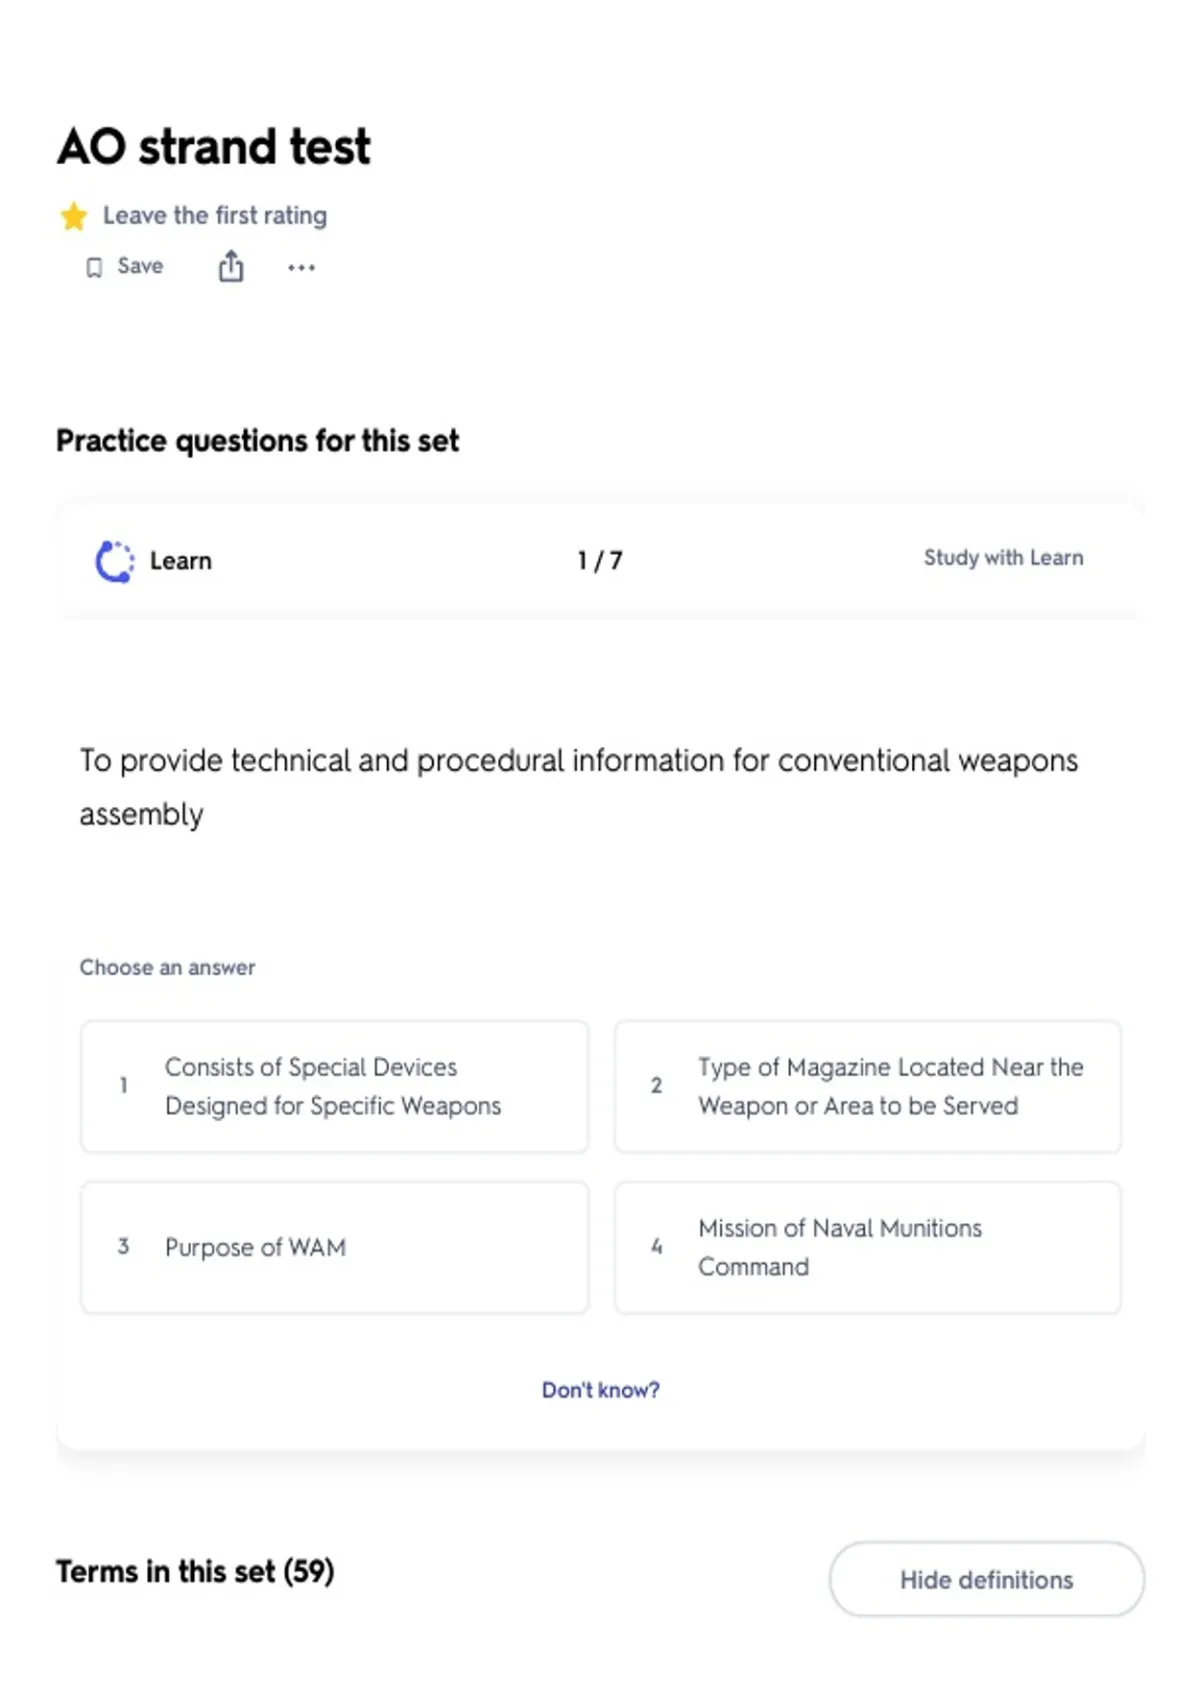Click the 'Hide definitions' button

[986, 1579]
